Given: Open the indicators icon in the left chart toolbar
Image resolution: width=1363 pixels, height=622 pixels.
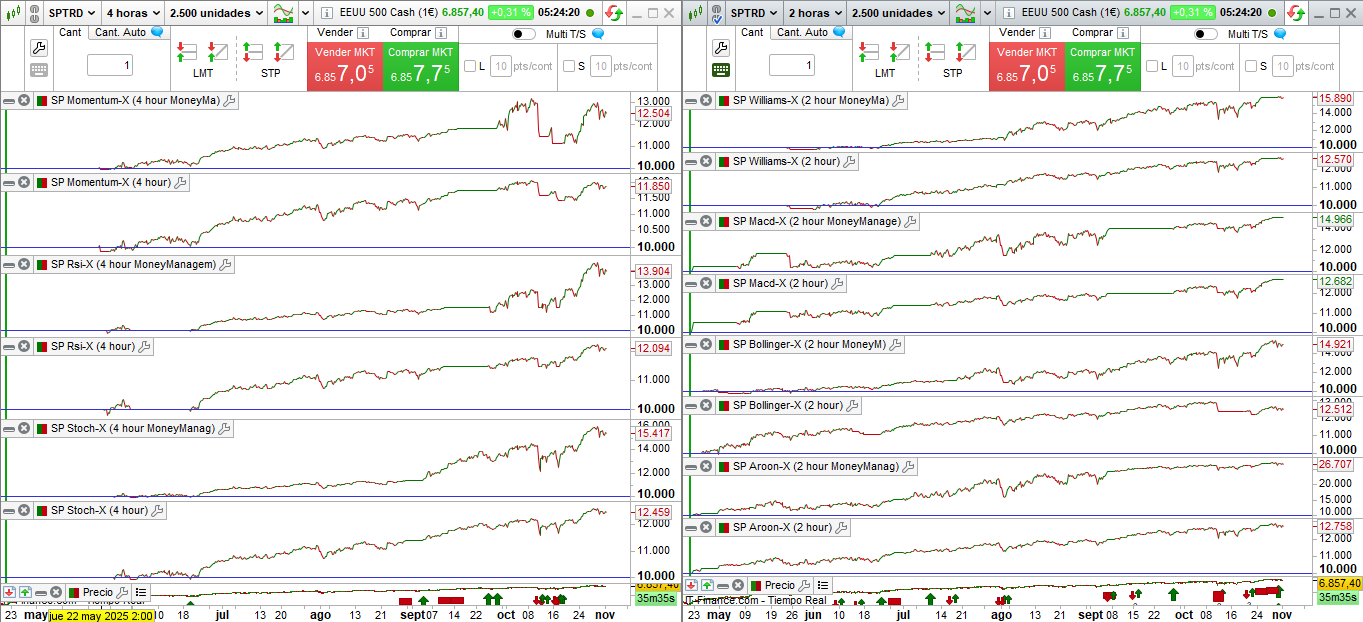Looking at the screenshot, I should coord(284,13).
